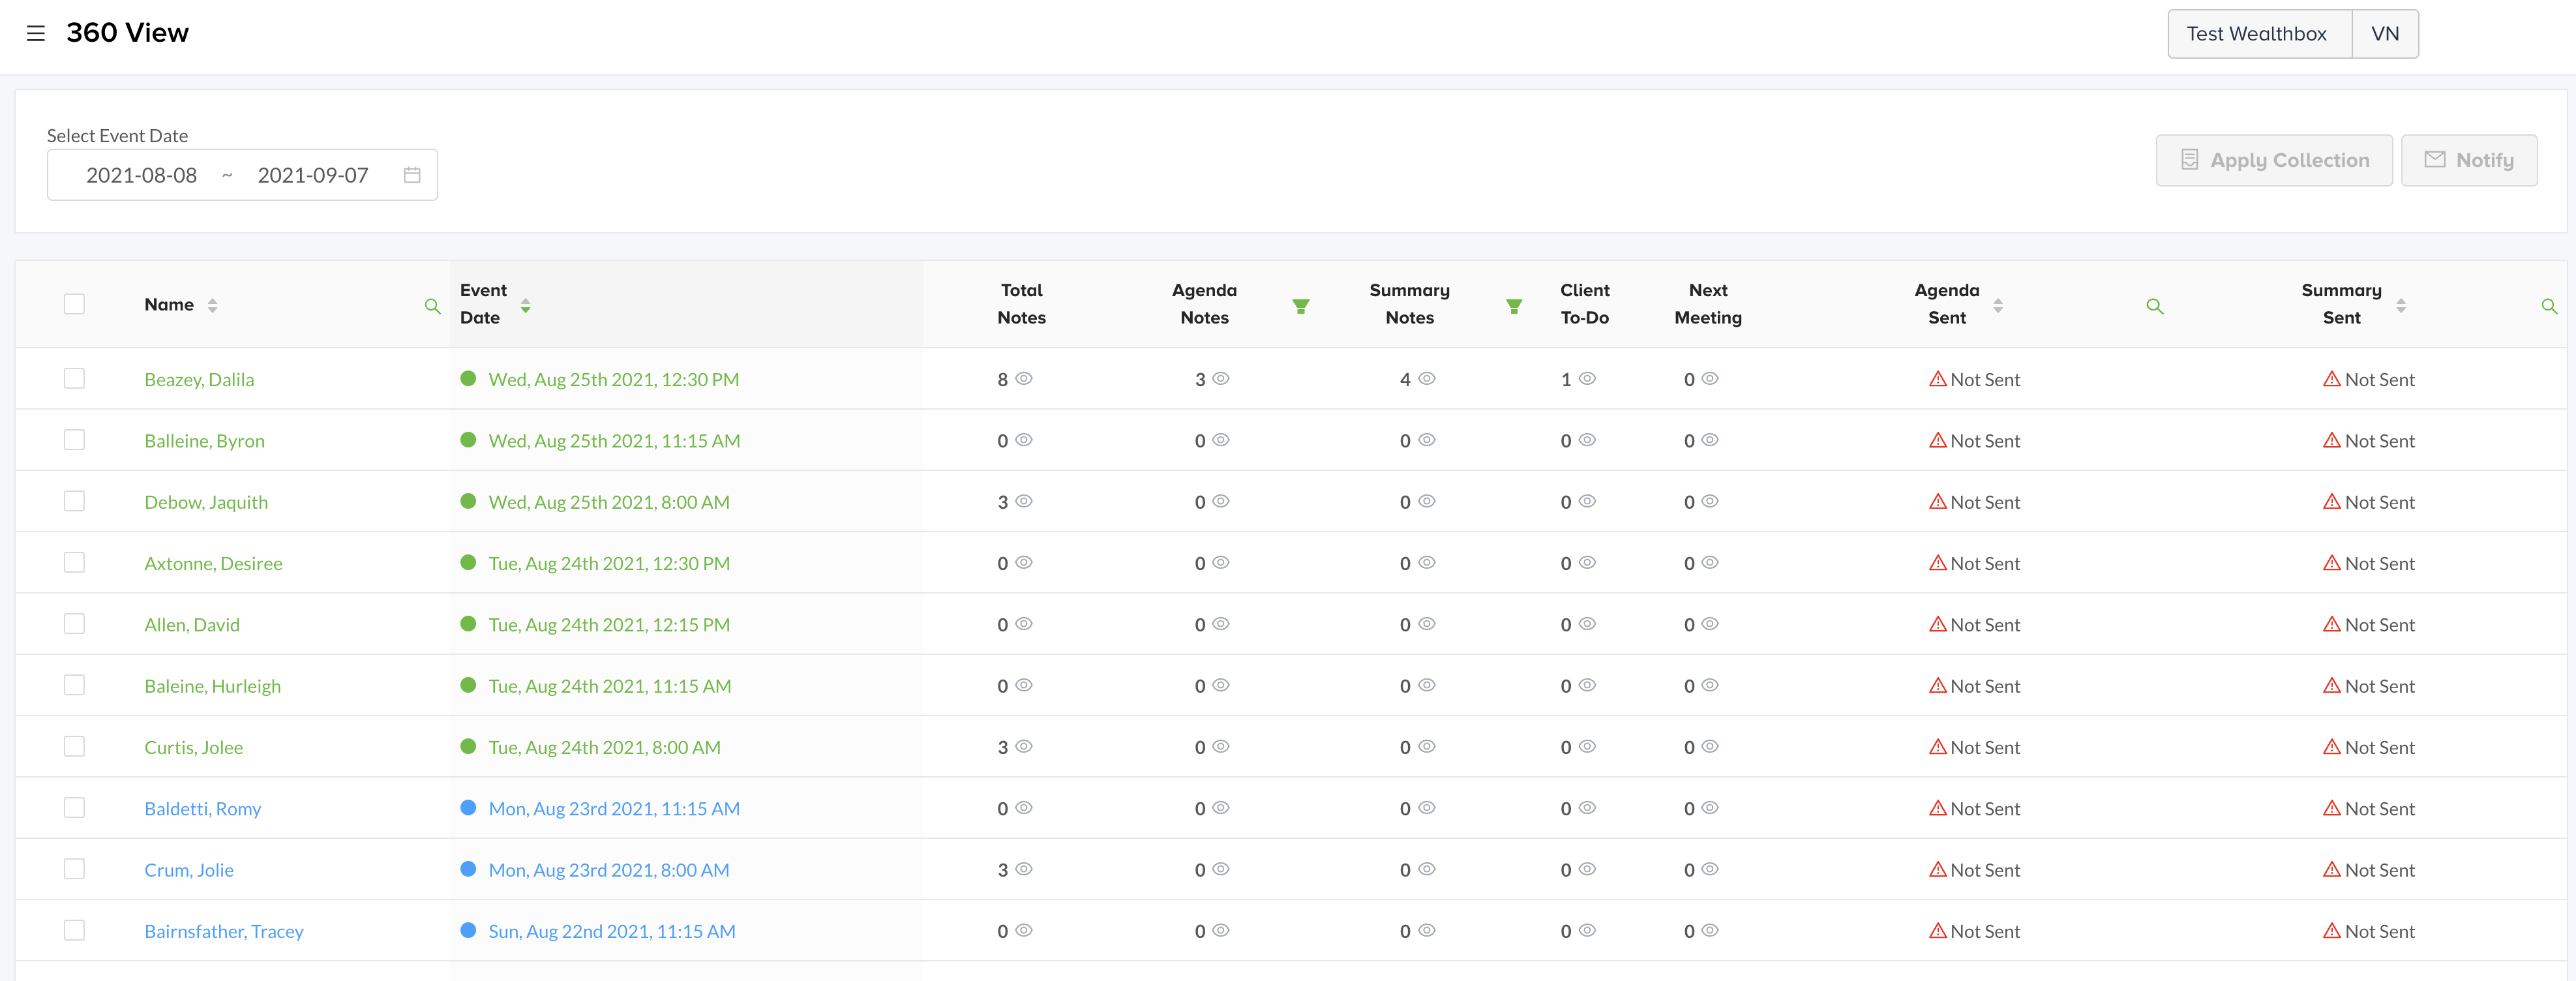Check the Beazey, Dalila row checkbox

click(x=74, y=378)
